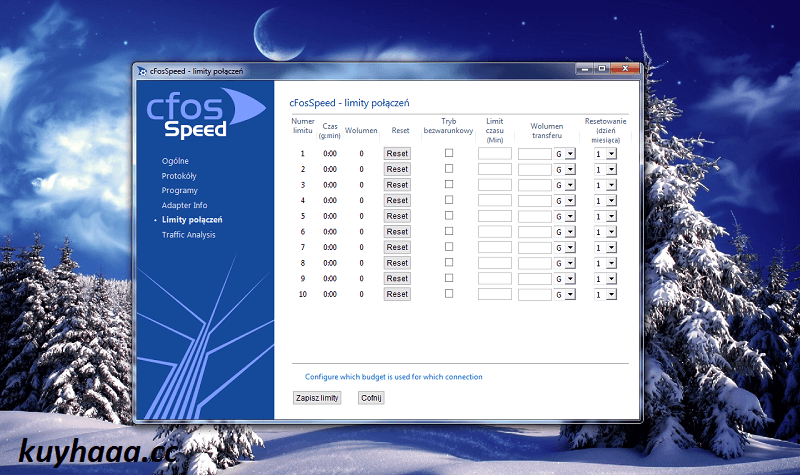Image resolution: width=800 pixels, height=475 pixels.
Task: Click time limit field for limit 1
Action: pos(494,154)
